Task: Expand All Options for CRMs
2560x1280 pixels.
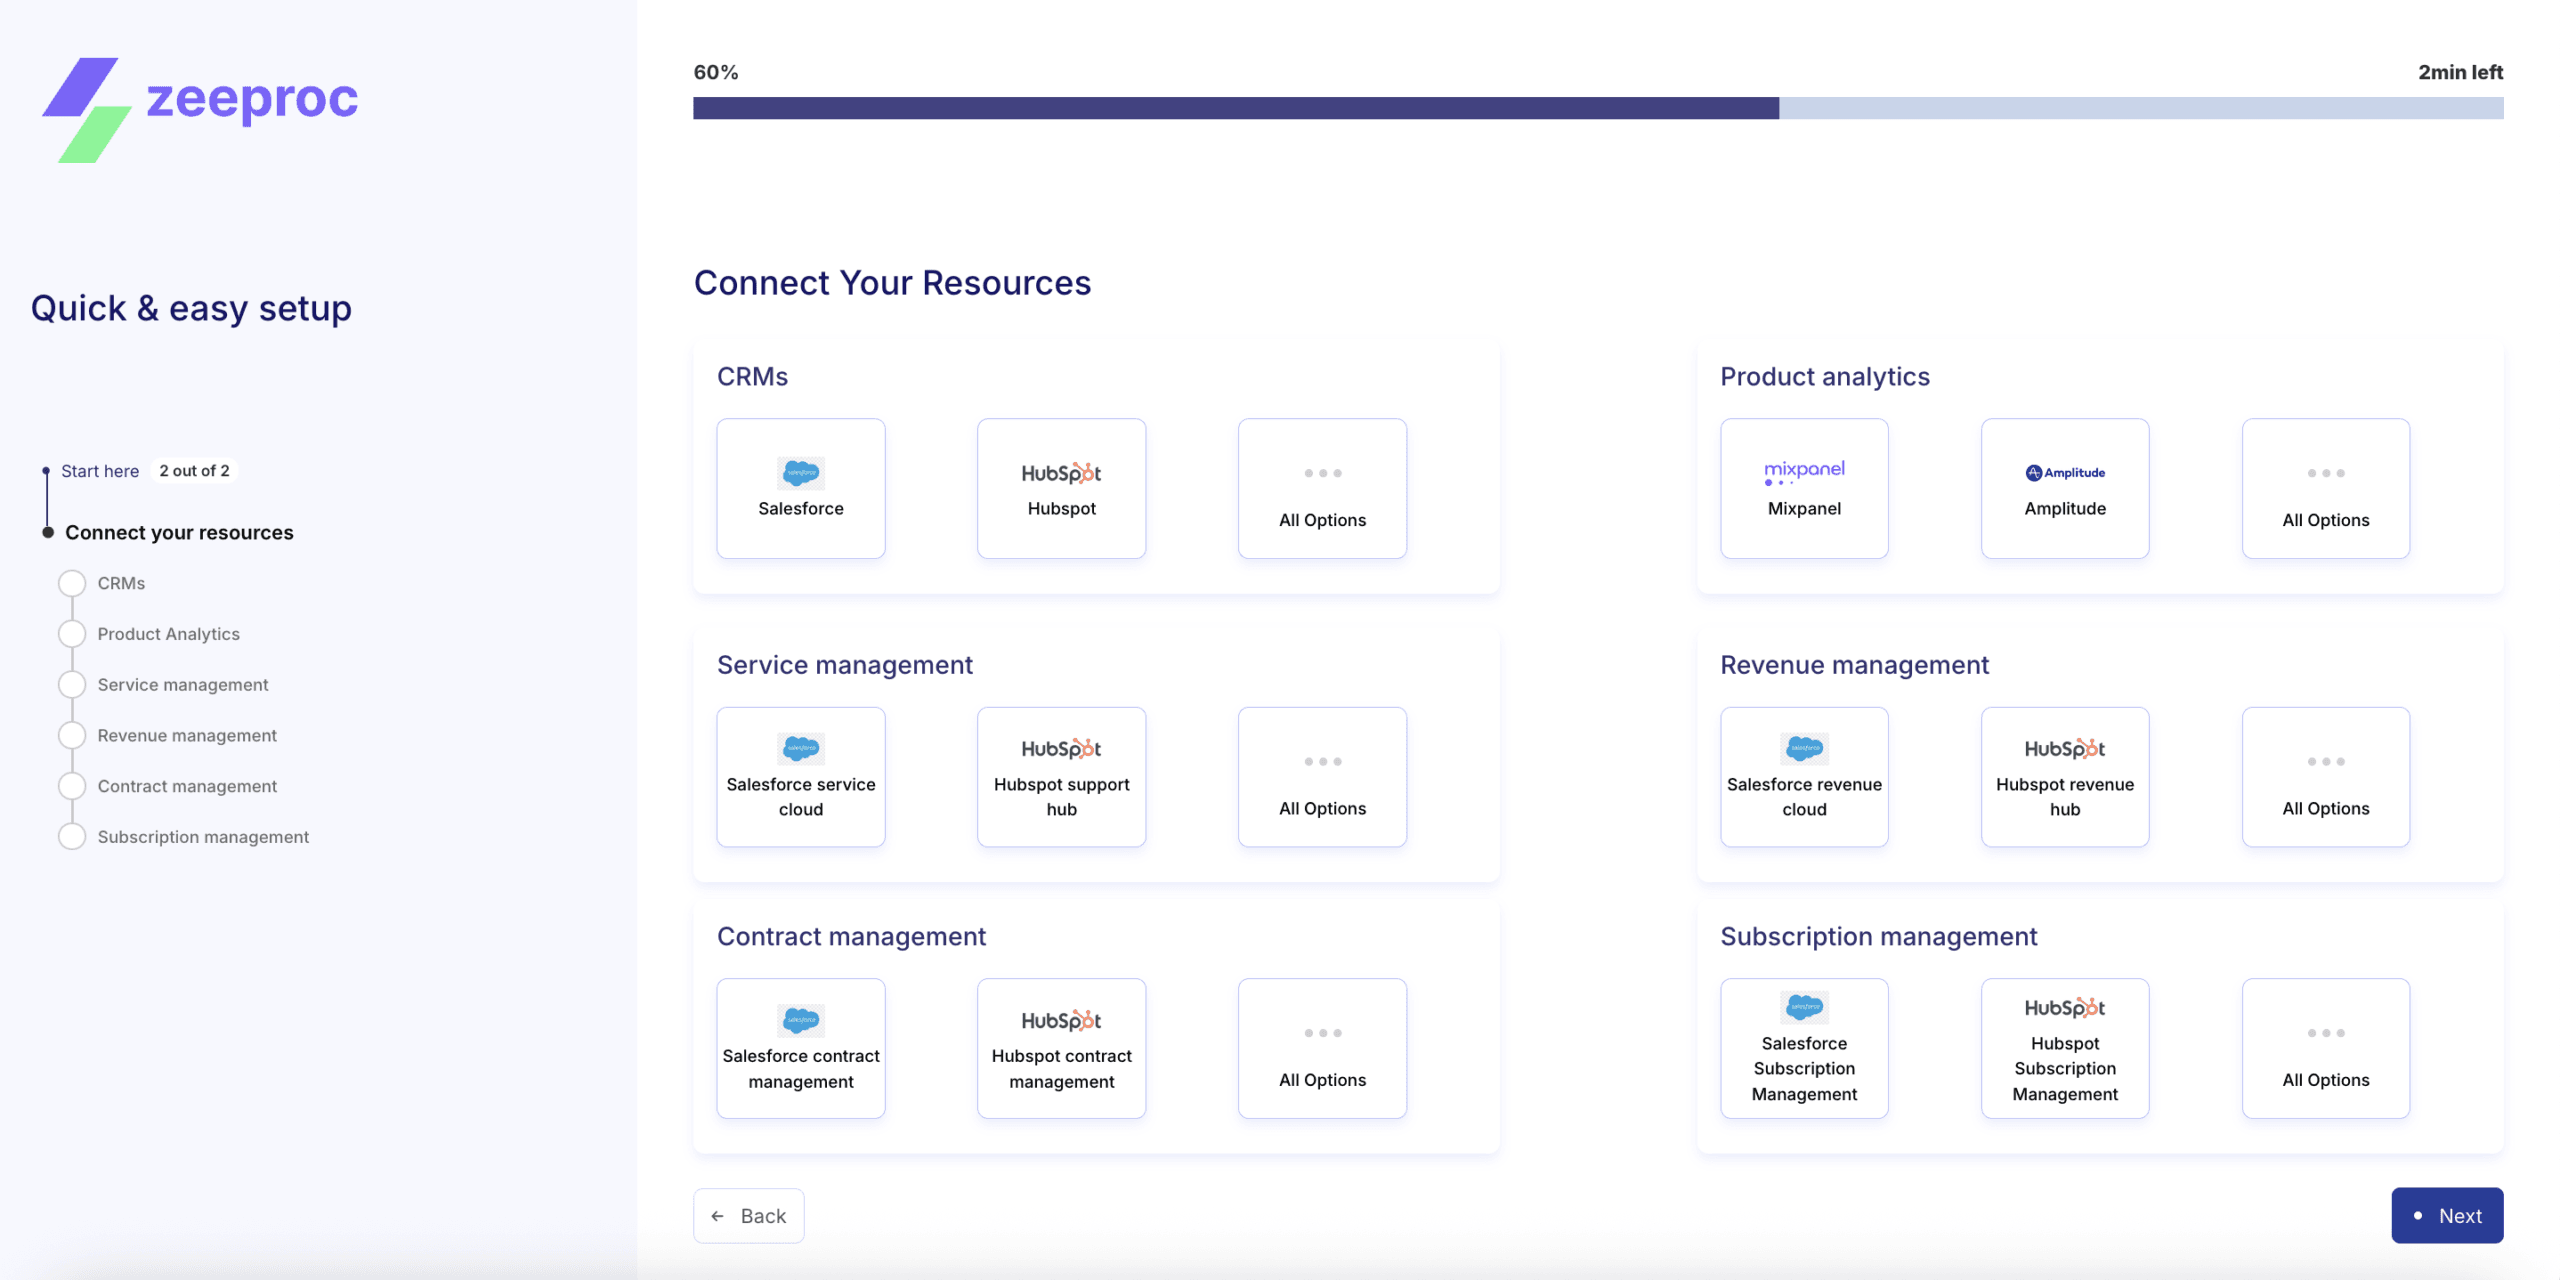Action: [x=1322, y=488]
